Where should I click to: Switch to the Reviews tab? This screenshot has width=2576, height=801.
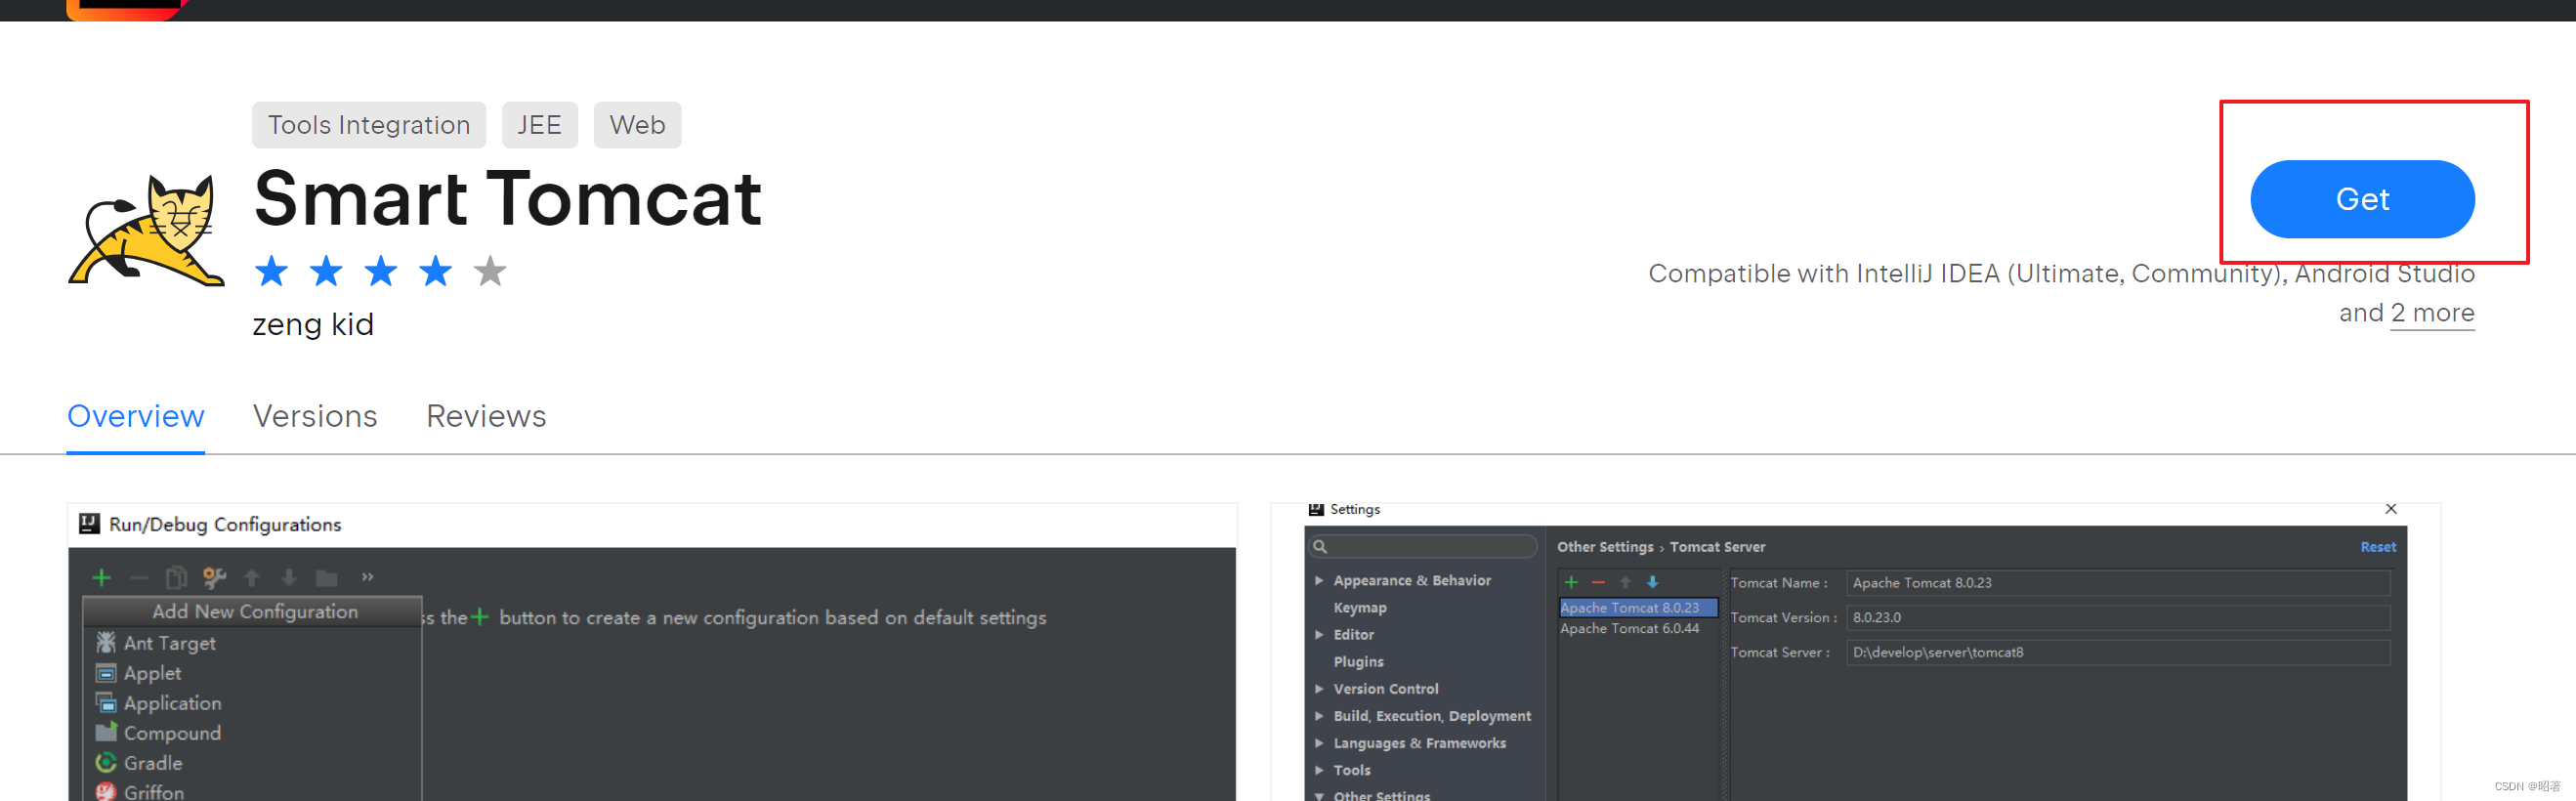pos(486,416)
